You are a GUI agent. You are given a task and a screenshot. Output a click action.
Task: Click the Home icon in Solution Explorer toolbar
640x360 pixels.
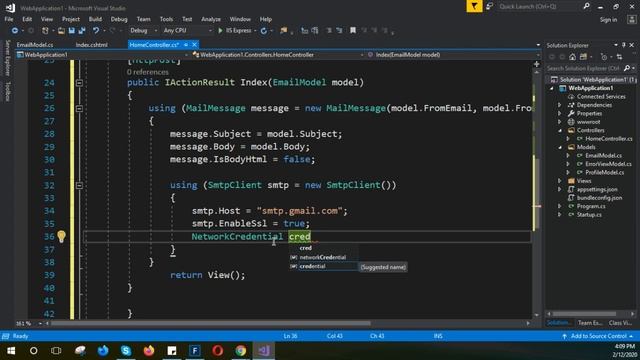[x=573, y=57]
